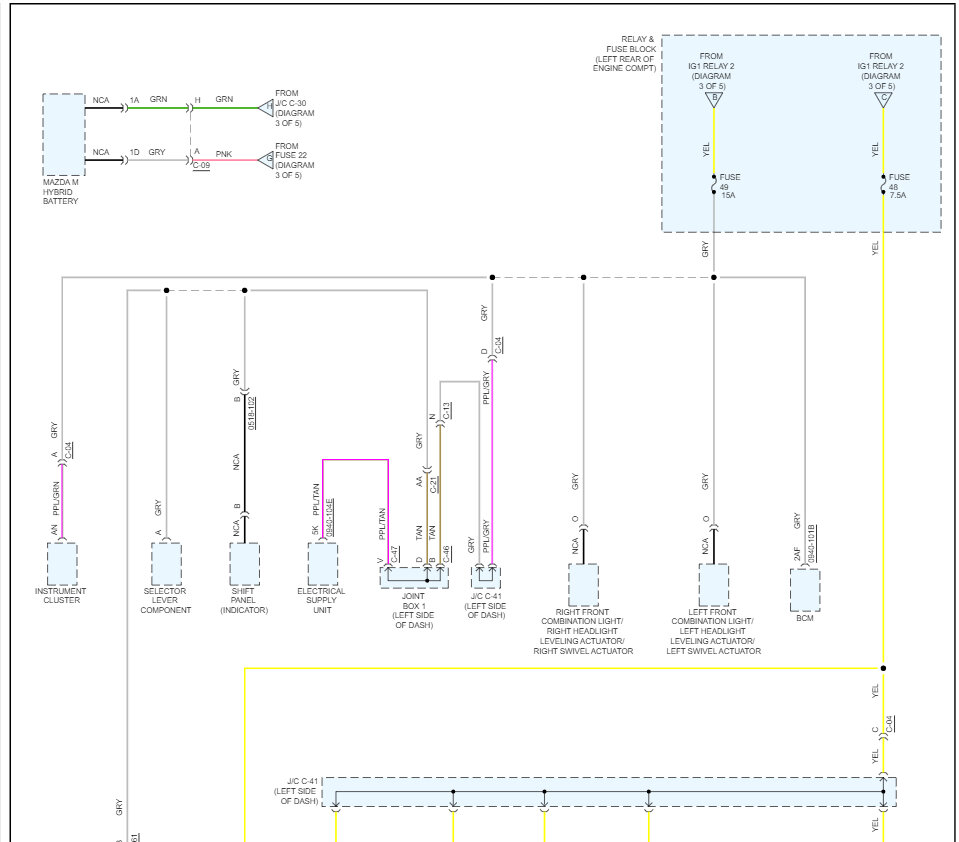Click the Instrument Cluster component box

(x=62, y=564)
